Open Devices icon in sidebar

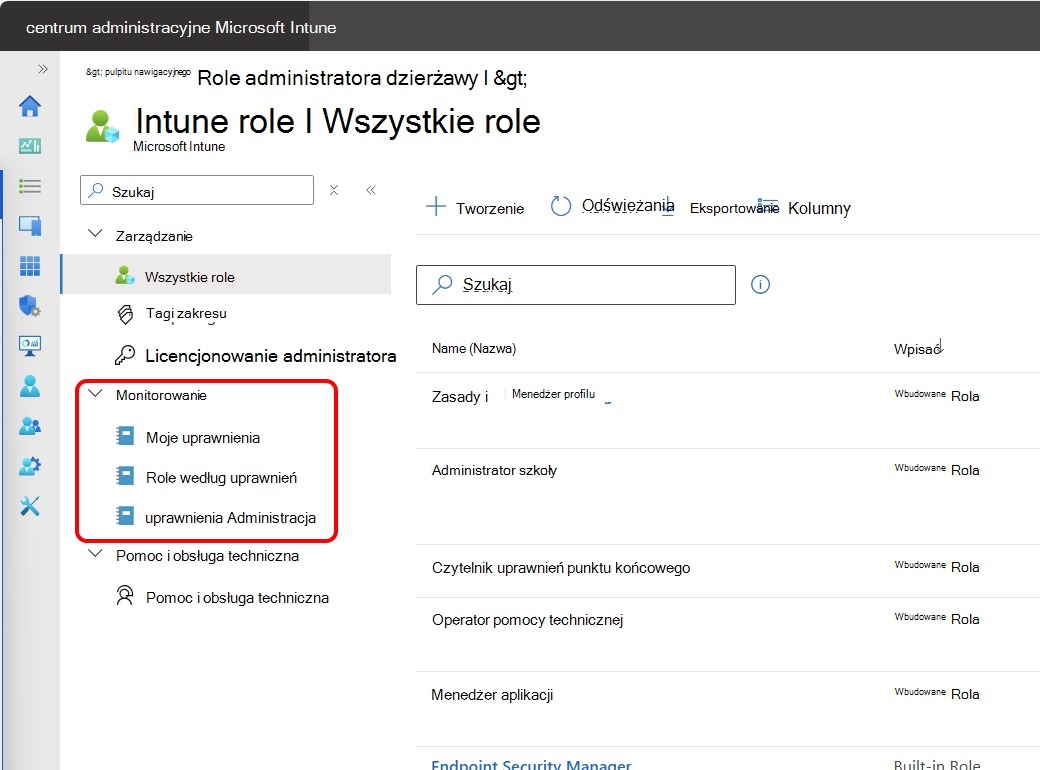pos(30,226)
